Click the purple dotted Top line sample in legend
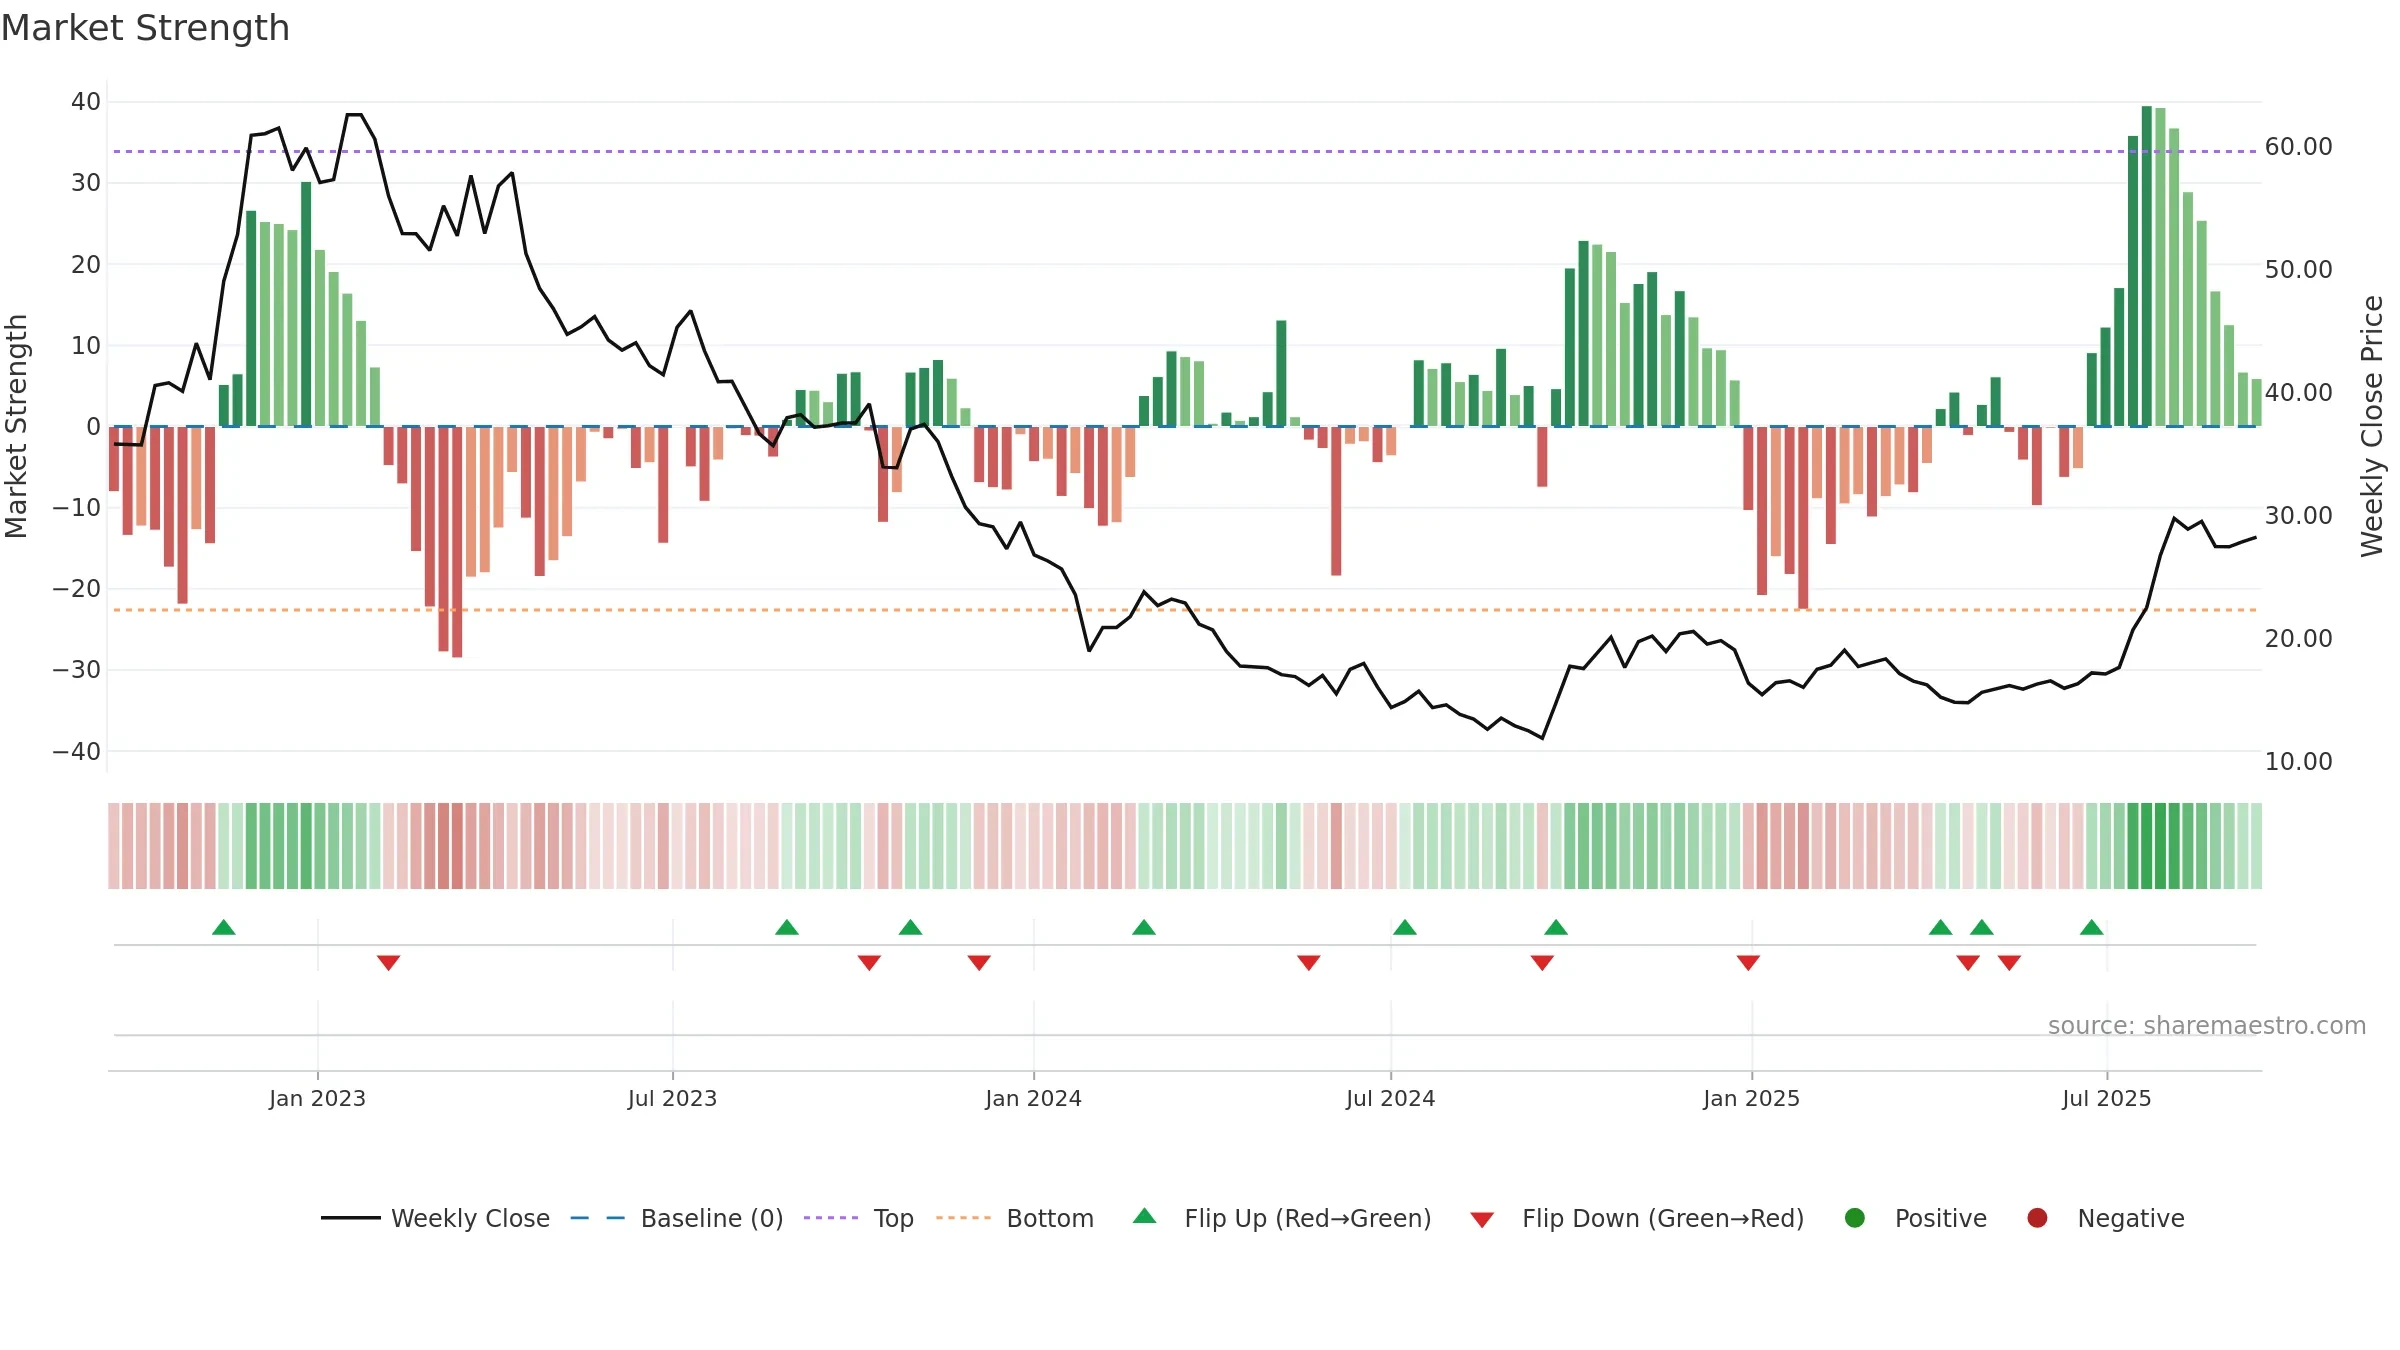The width and height of the screenshot is (2400, 1350). [831, 1218]
